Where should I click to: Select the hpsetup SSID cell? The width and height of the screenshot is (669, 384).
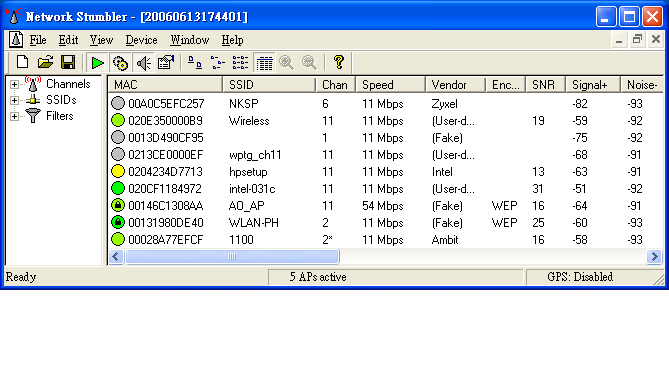point(248,172)
